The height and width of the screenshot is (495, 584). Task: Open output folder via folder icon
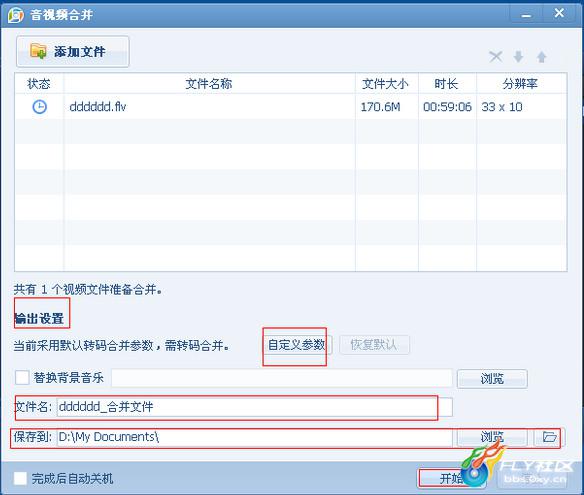(549, 437)
